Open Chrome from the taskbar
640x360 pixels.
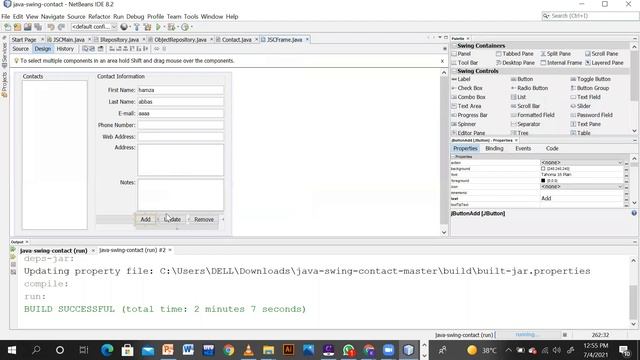(229, 350)
